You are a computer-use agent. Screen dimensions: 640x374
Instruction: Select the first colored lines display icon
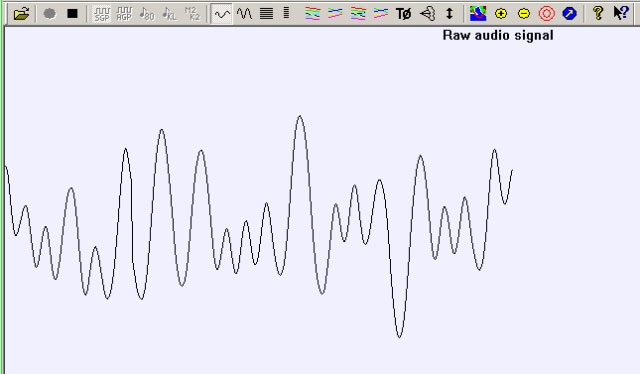click(x=313, y=14)
